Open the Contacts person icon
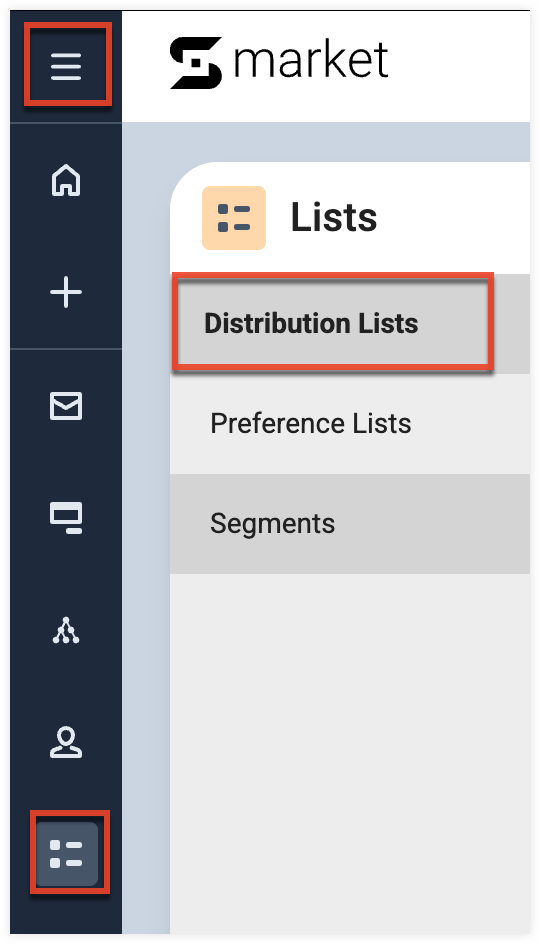Image resolution: width=540 pixels, height=944 pixels. (66, 742)
